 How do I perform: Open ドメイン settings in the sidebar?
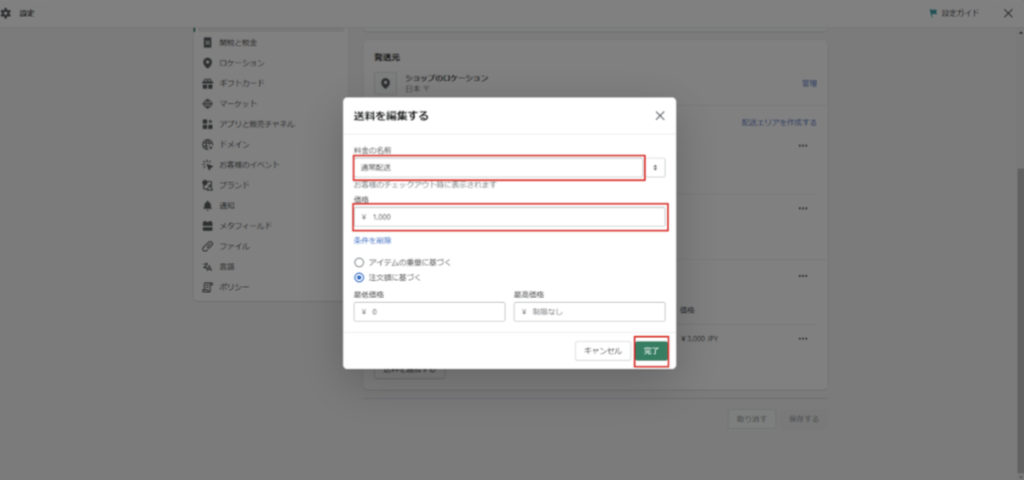click(x=234, y=144)
